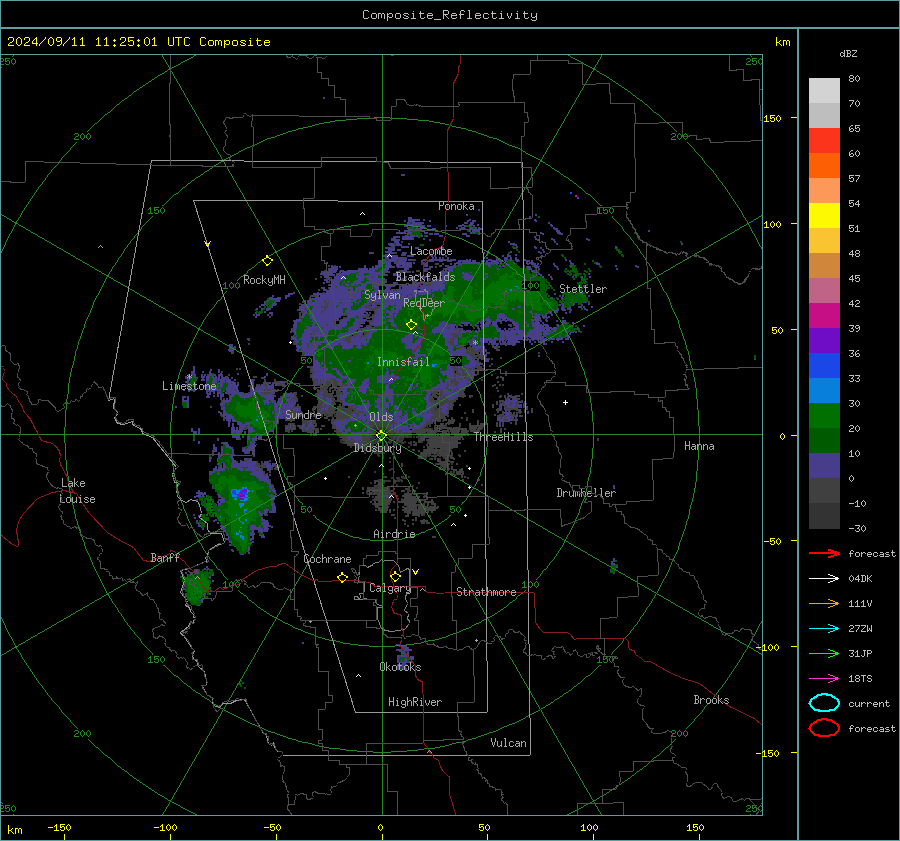The height and width of the screenshot is (841, 900).
Task: Click the Composite_Reflectivity title
Action: [x=449, y=15]
